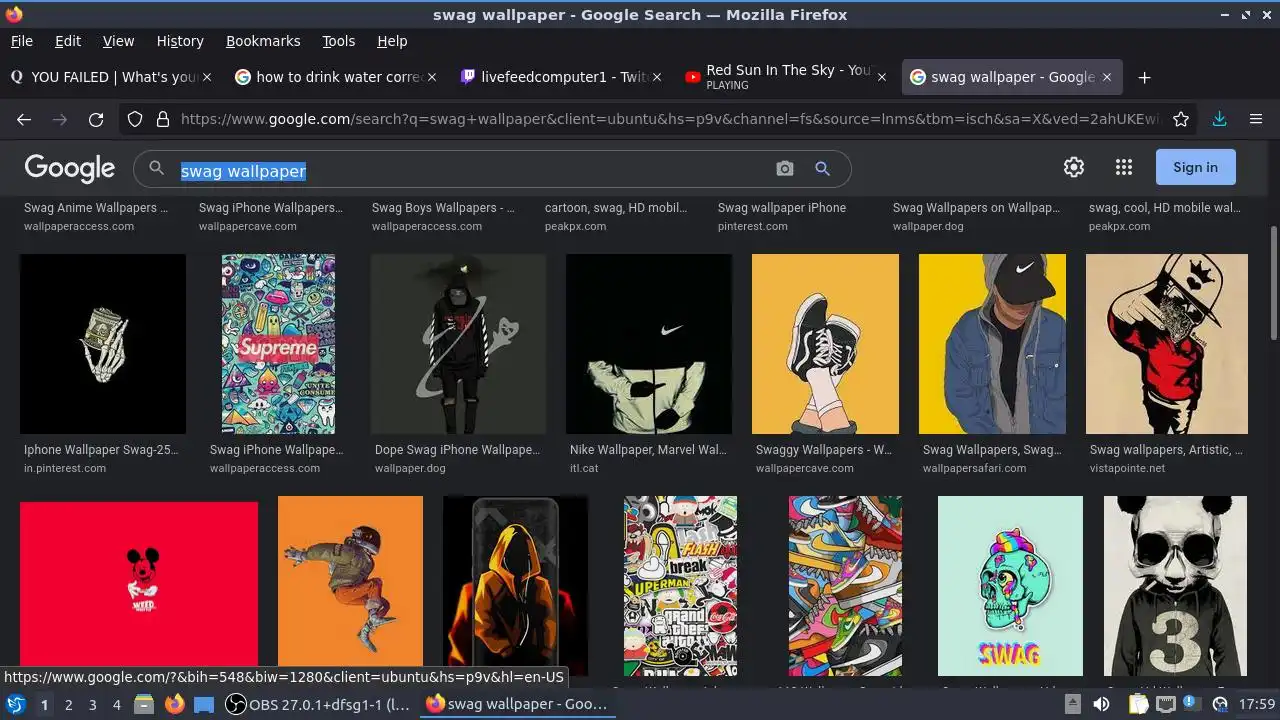Click the padlock site info icon
Image resolution: width=1280 pixels, height=720 pixels.
(162, 119)
